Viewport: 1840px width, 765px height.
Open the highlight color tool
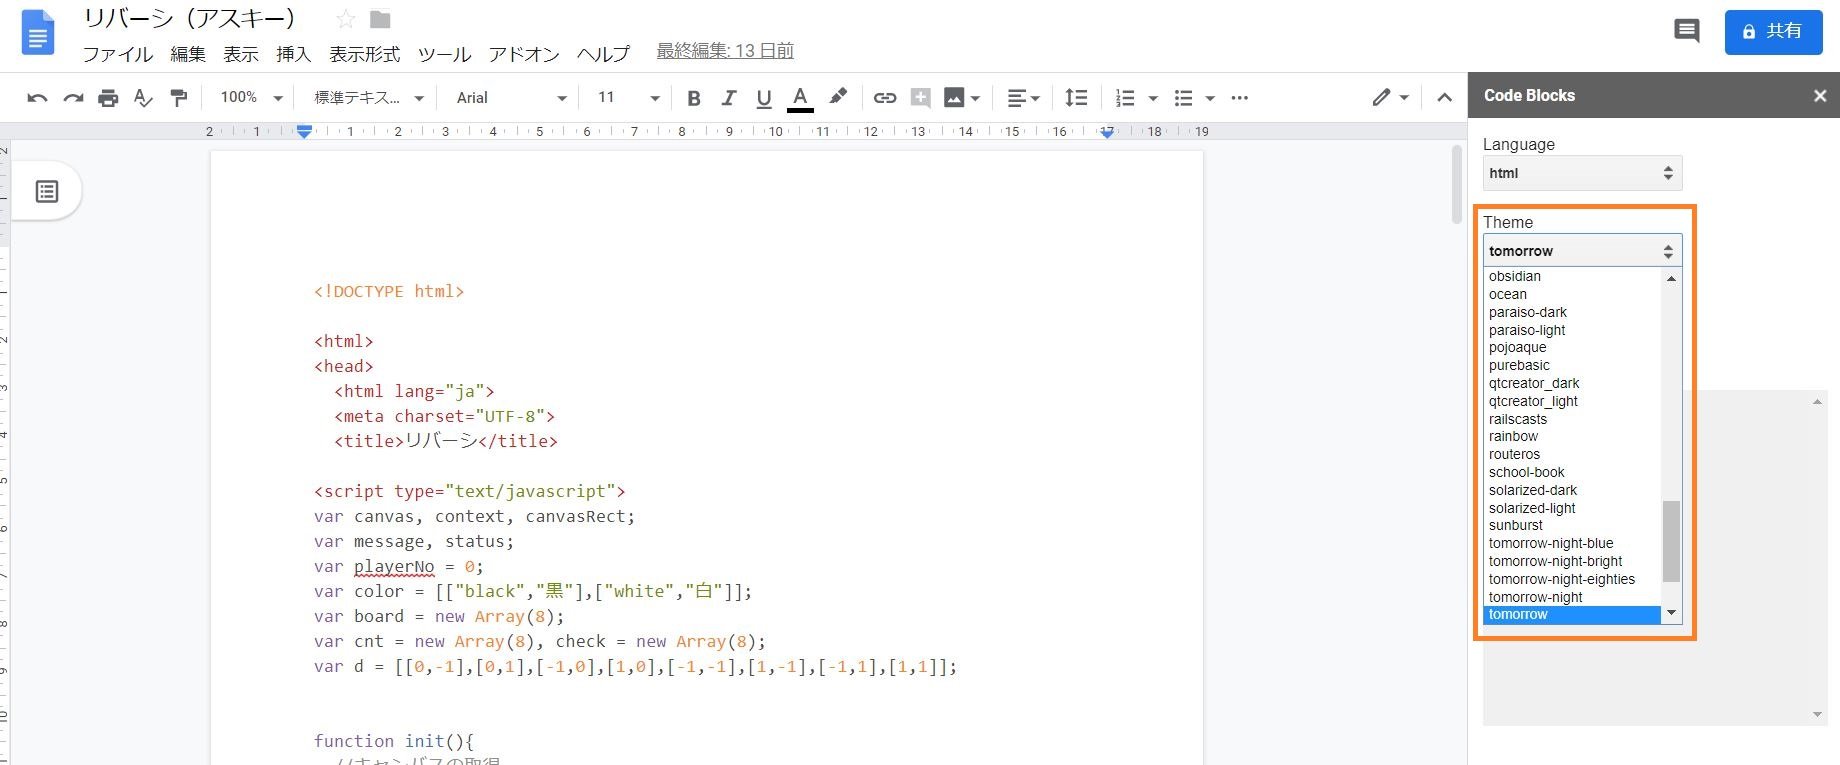pyautogui.click(x=838, y=97)
